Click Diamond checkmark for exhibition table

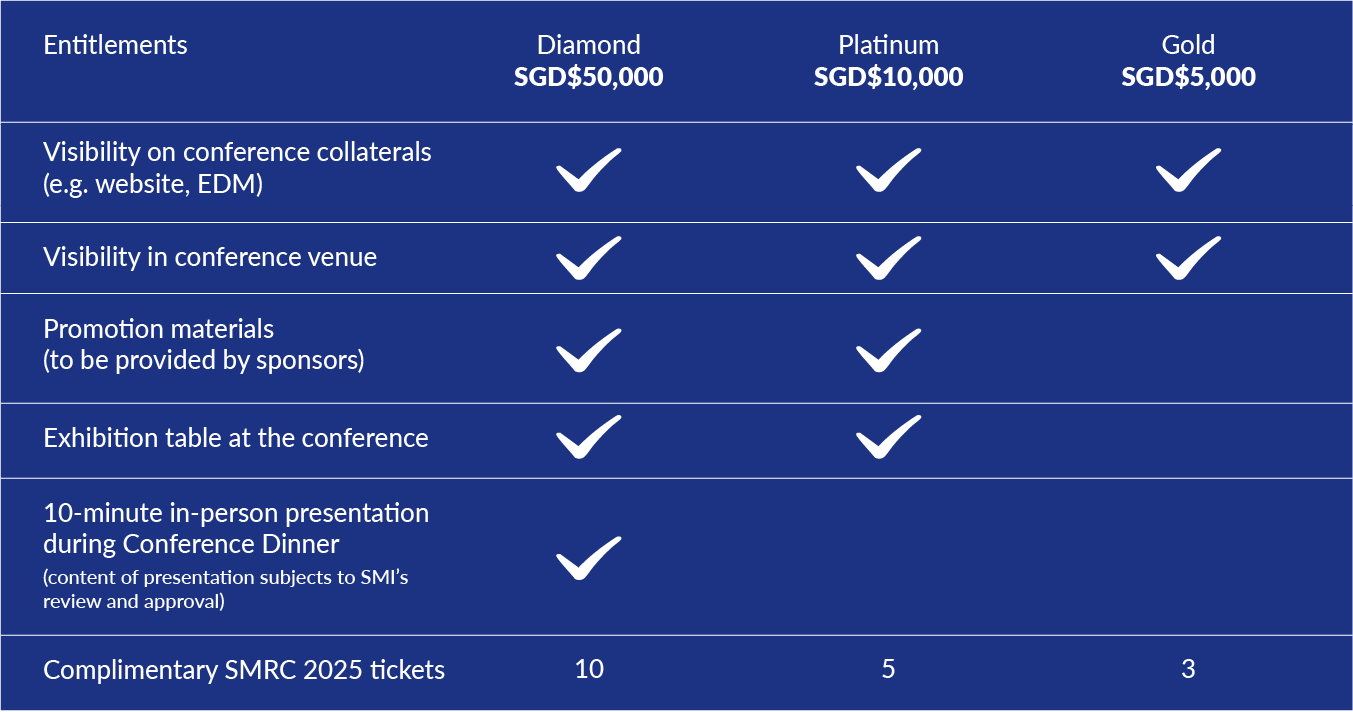(588, 437)
